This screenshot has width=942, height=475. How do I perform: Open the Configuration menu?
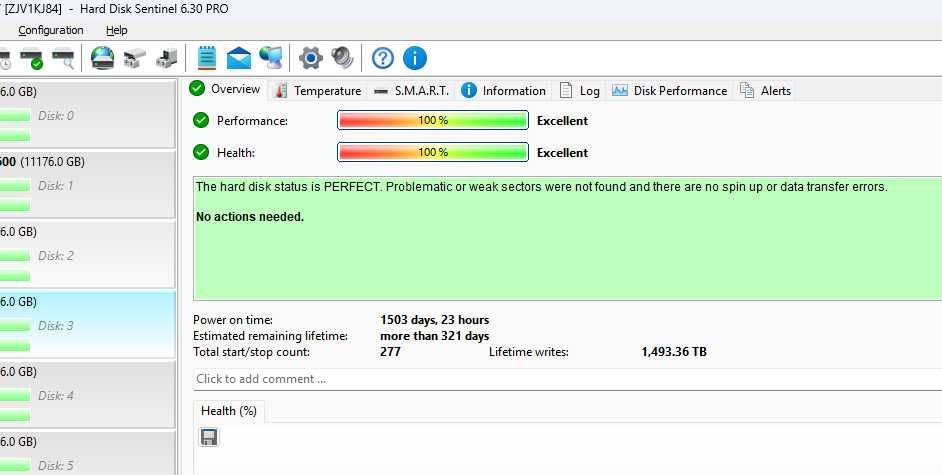(x=51, y=30)
